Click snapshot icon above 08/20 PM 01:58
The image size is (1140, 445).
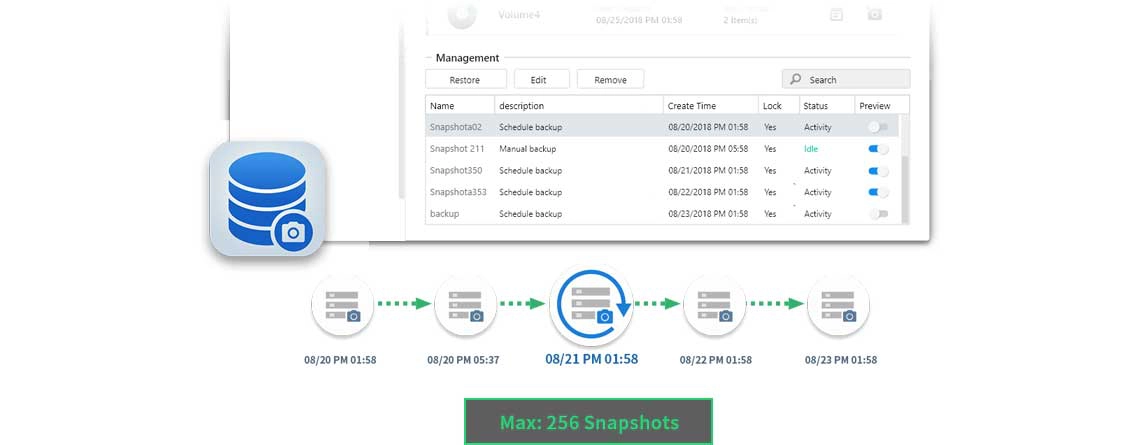point(342,305)
